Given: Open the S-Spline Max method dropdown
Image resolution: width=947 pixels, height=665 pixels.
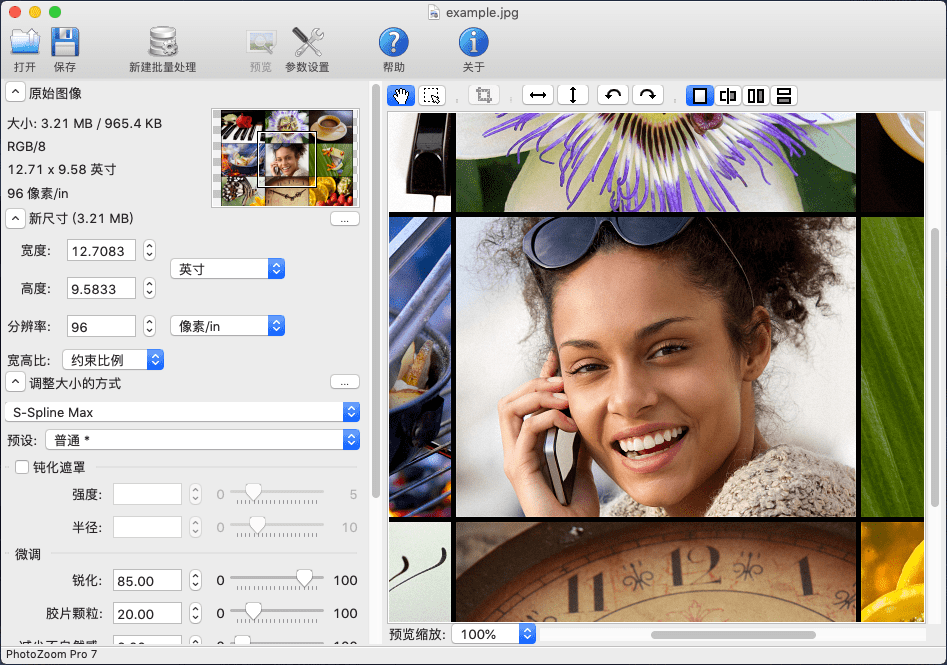Looking at the screenshot, I should 182,412.
